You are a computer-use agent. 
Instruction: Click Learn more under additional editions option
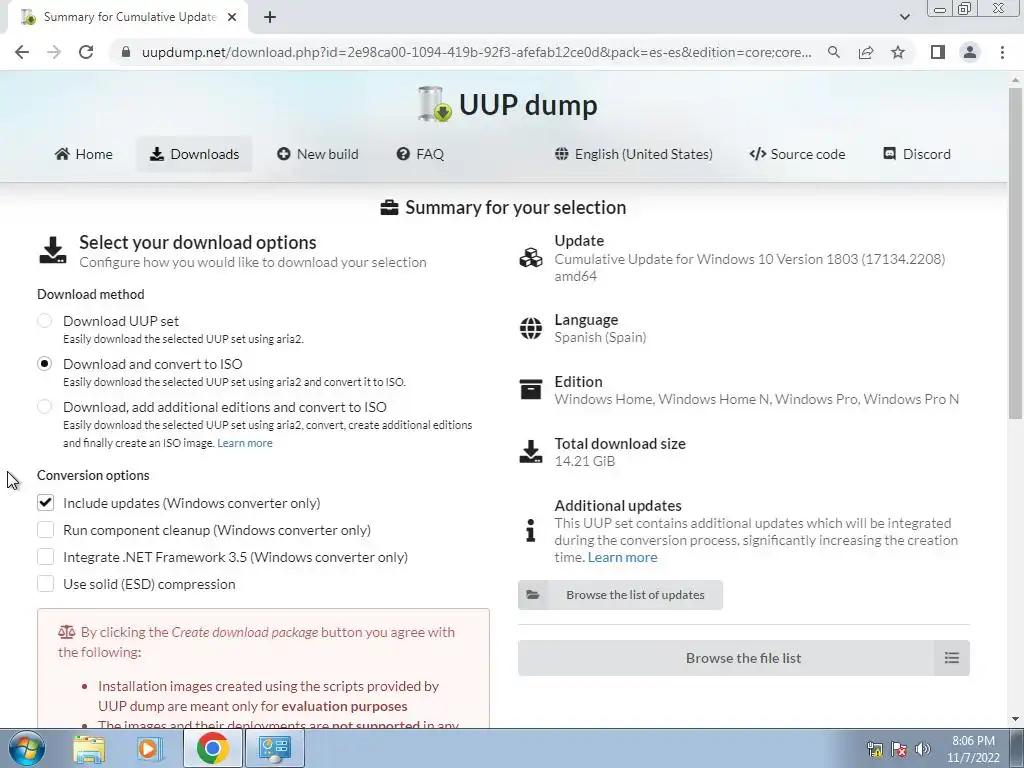pos(245,443)
